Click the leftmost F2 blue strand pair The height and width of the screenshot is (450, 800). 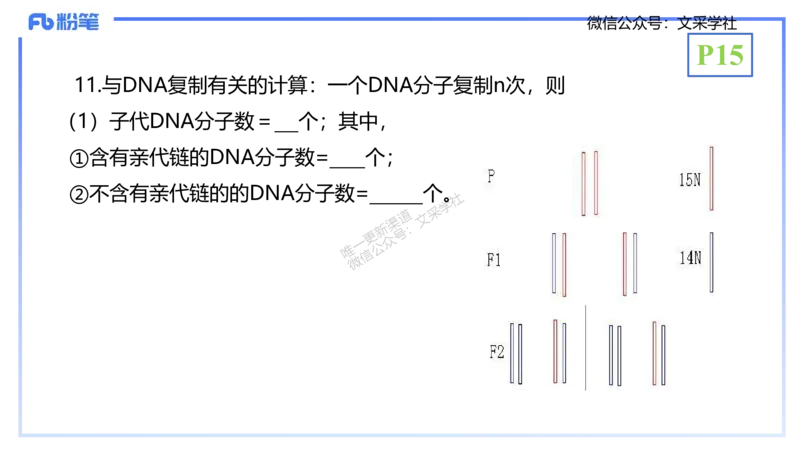tap(516, 353)
